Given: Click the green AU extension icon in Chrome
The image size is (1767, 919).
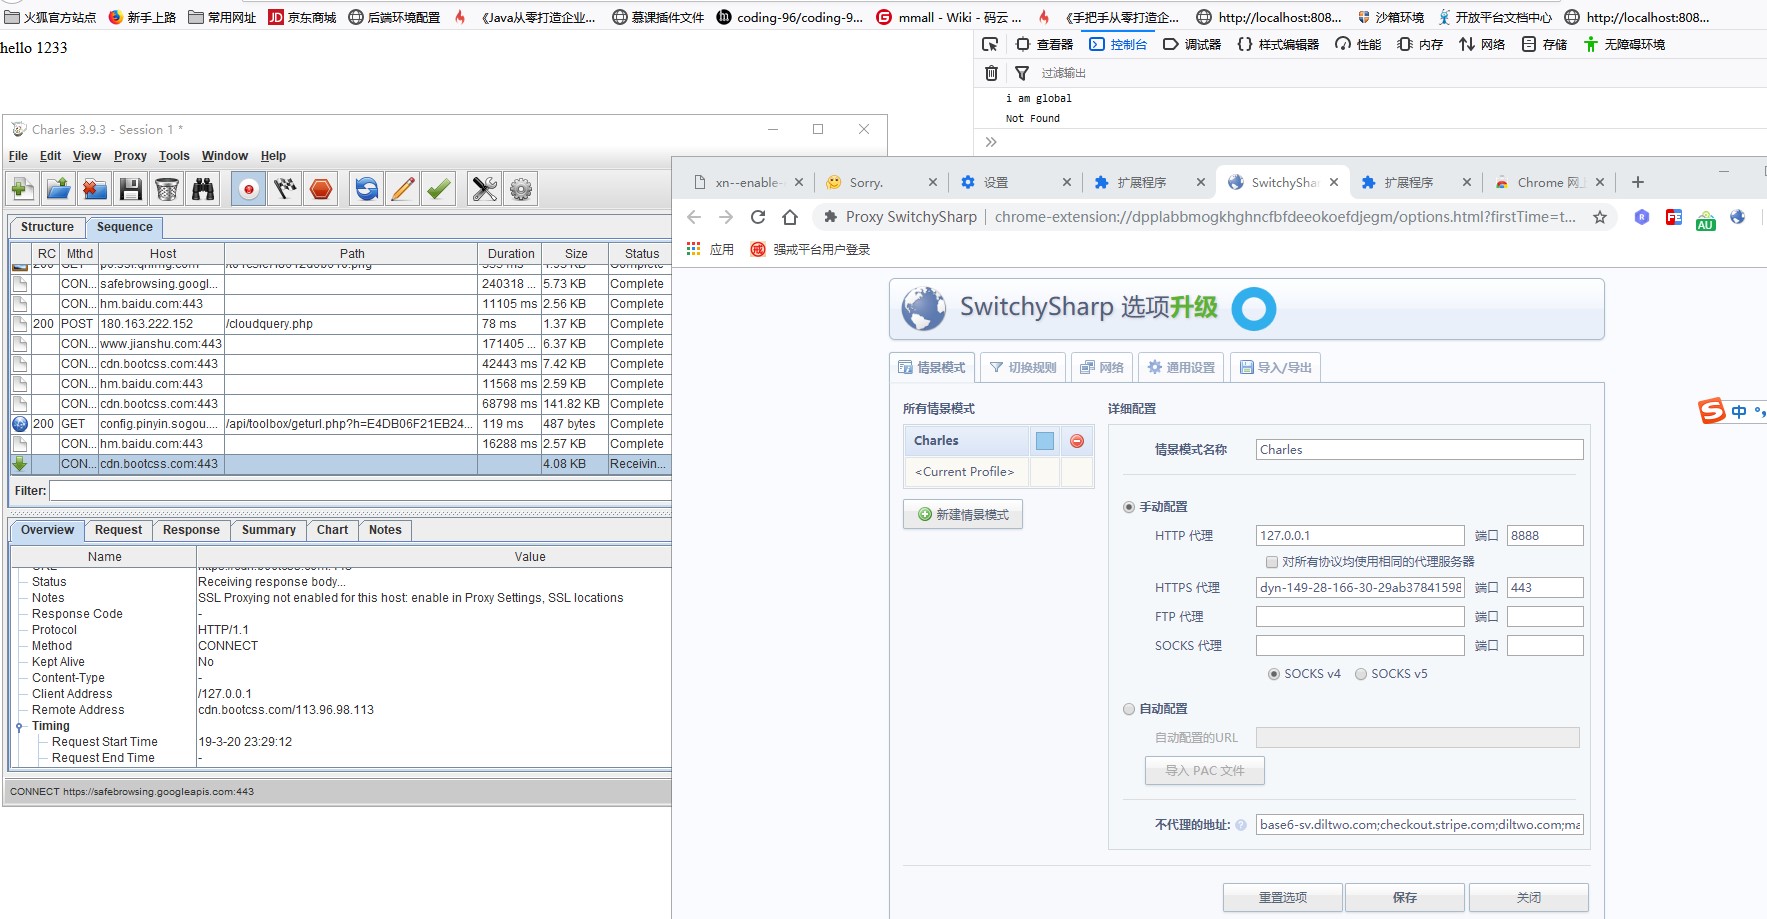Looking at the screenshot, I should pyautogui.click(x=1706, y=220).
